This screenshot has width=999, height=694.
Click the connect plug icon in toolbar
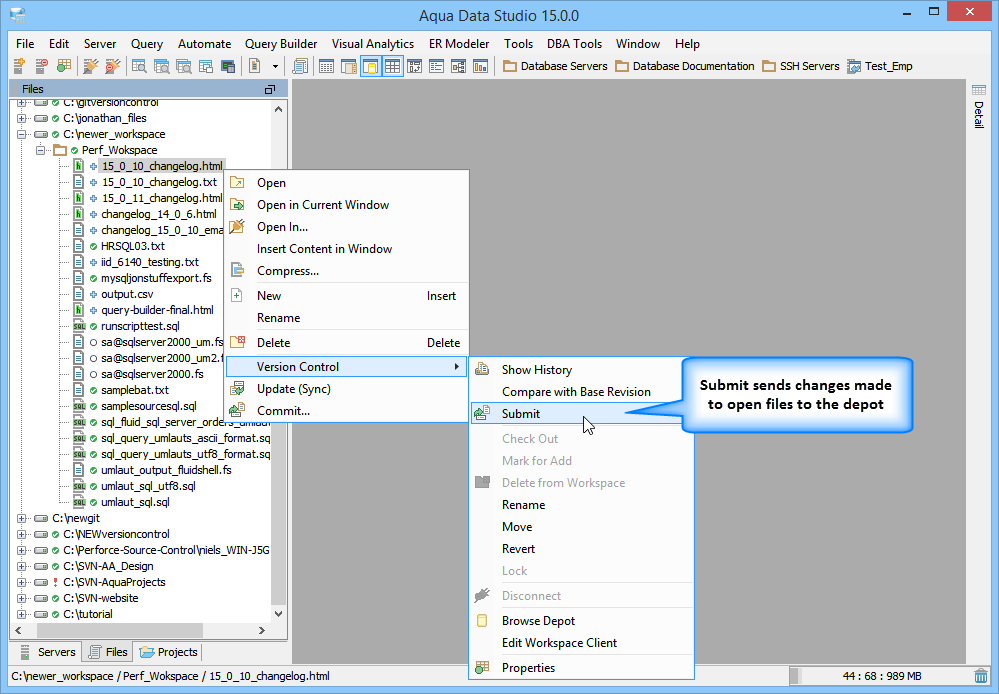[x=91, y=66]
